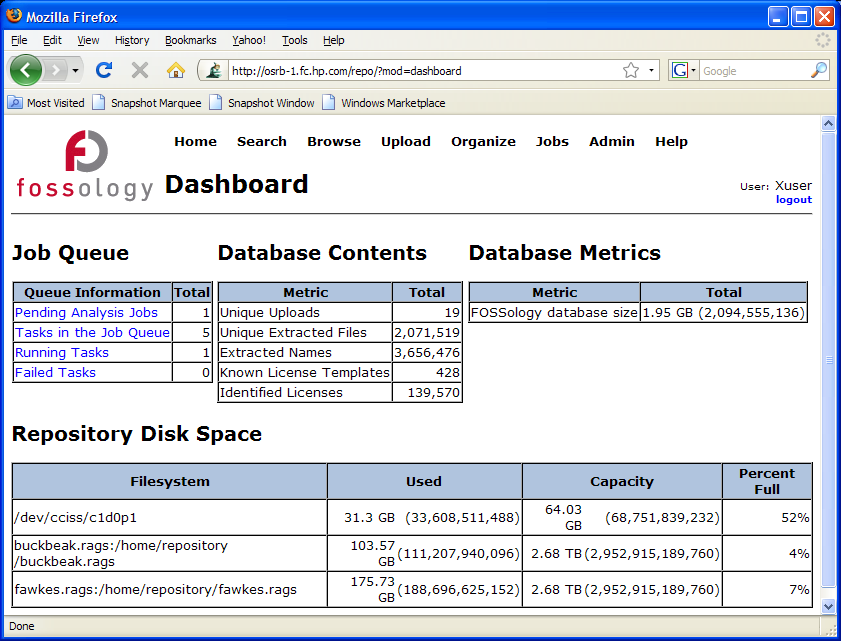Click the Stop loading X icon
Viewport: 841px width, 641px height.
click(x=140, y=70)
